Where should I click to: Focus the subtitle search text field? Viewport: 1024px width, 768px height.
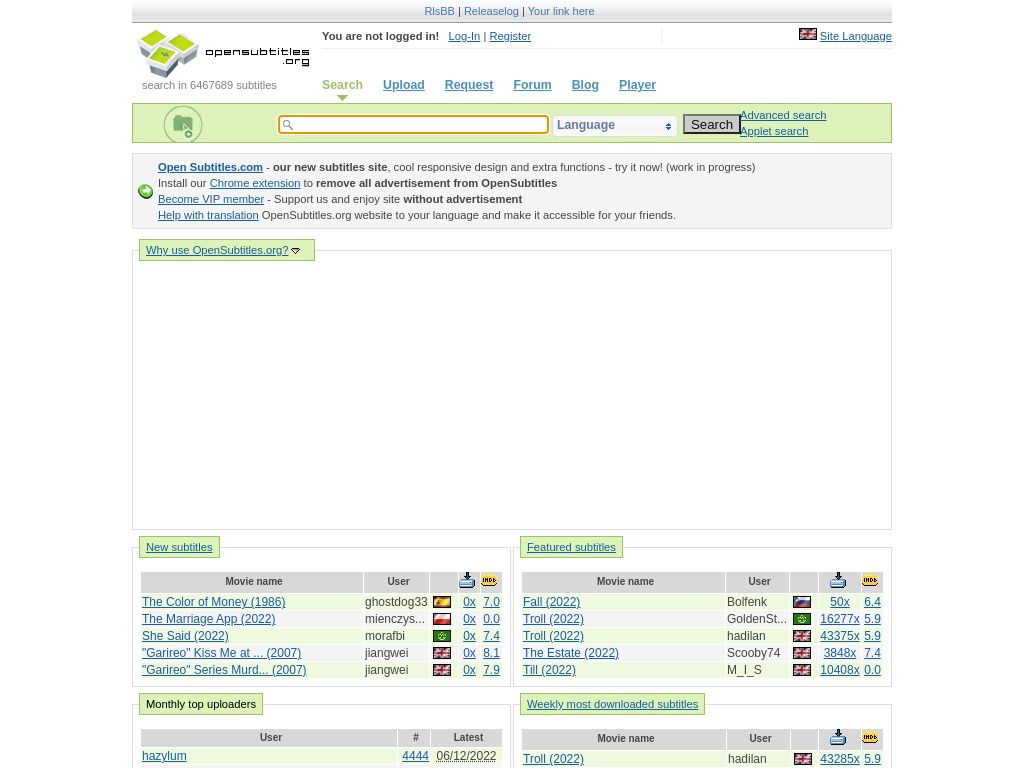point(413,125)
